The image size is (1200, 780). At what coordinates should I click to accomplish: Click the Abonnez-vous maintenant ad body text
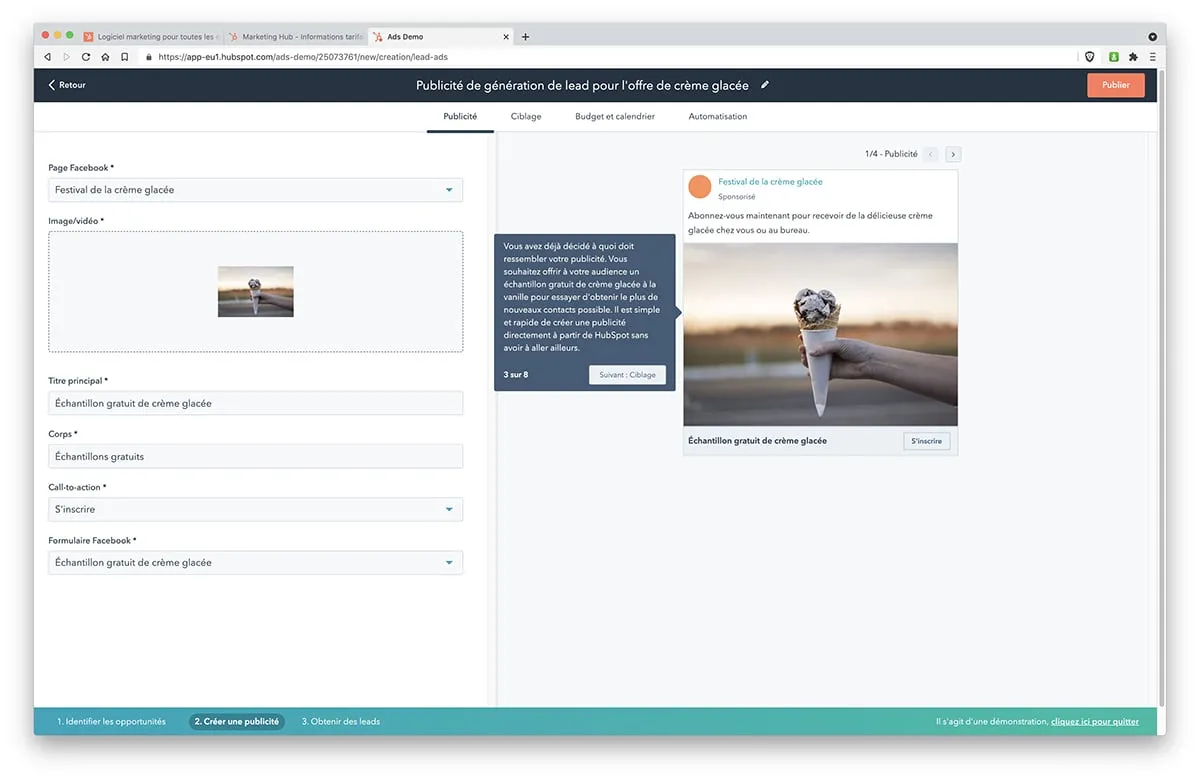tap(811, 222)
